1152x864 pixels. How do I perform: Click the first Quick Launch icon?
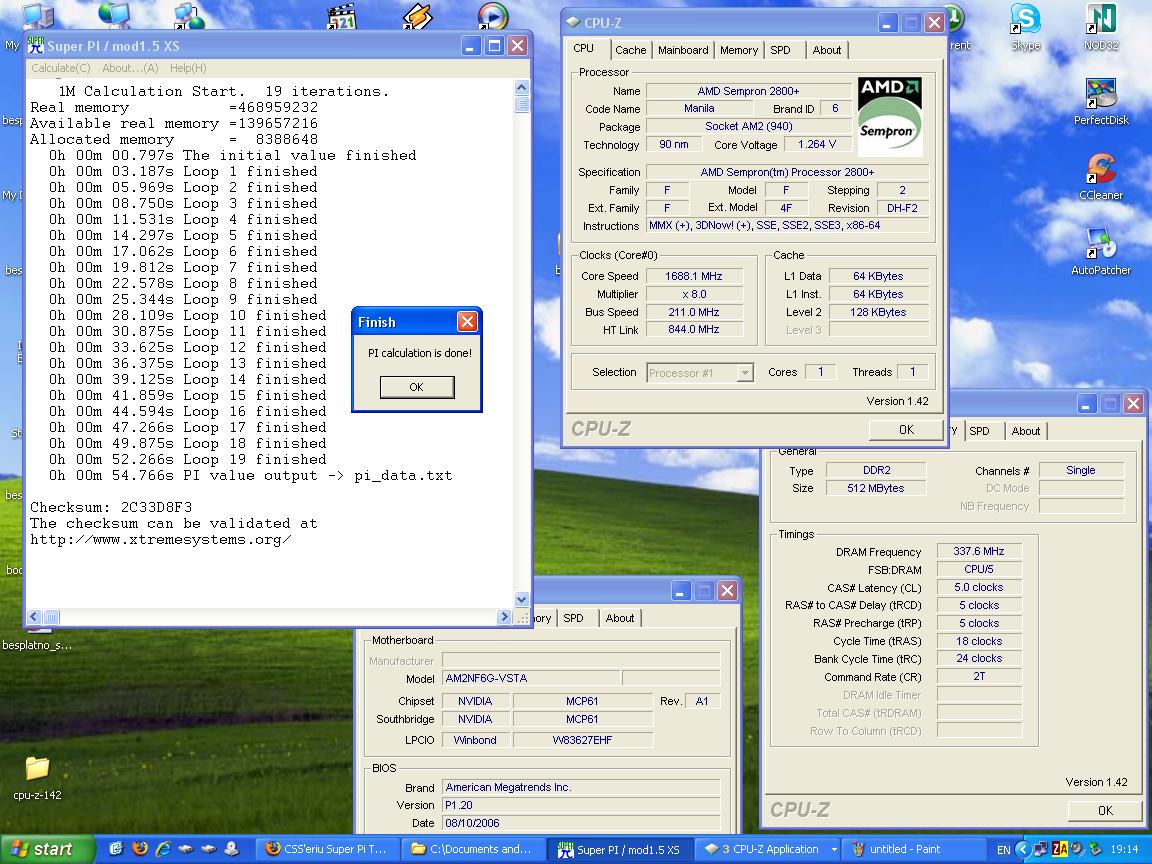[x=116, y=849]
